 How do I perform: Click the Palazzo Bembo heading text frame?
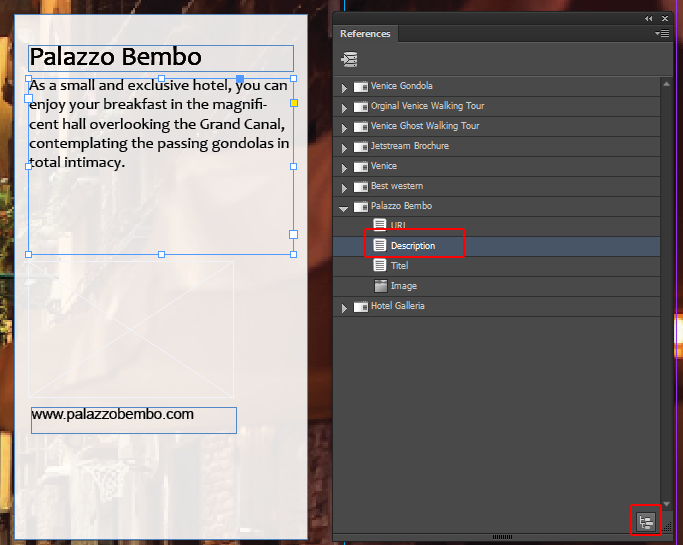[x=161, y=58]
